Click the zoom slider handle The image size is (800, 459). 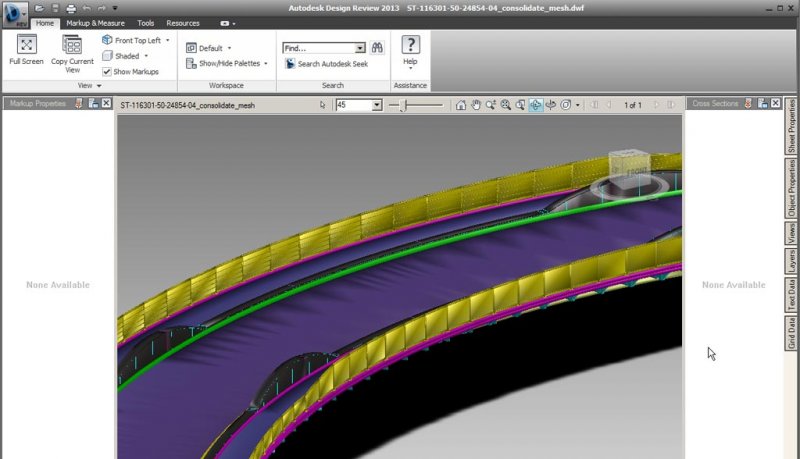pos(403,104)
